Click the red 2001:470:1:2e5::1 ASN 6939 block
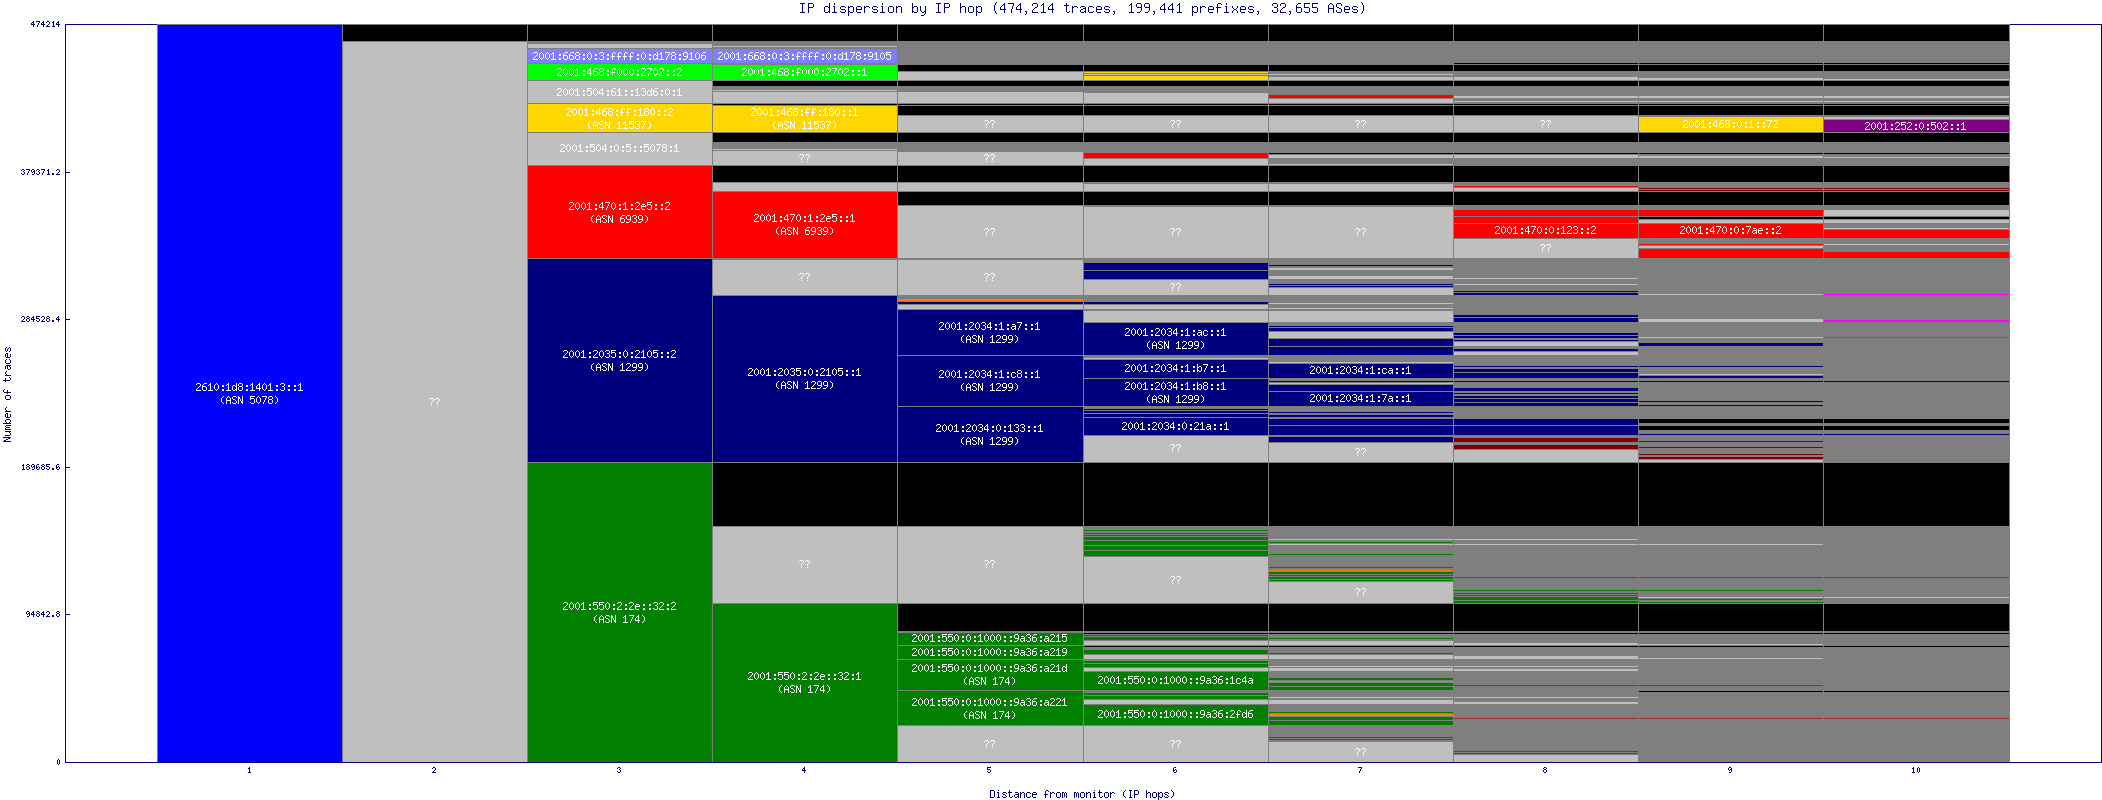The height and width of the screenshot is (800, 2102). 805,224
